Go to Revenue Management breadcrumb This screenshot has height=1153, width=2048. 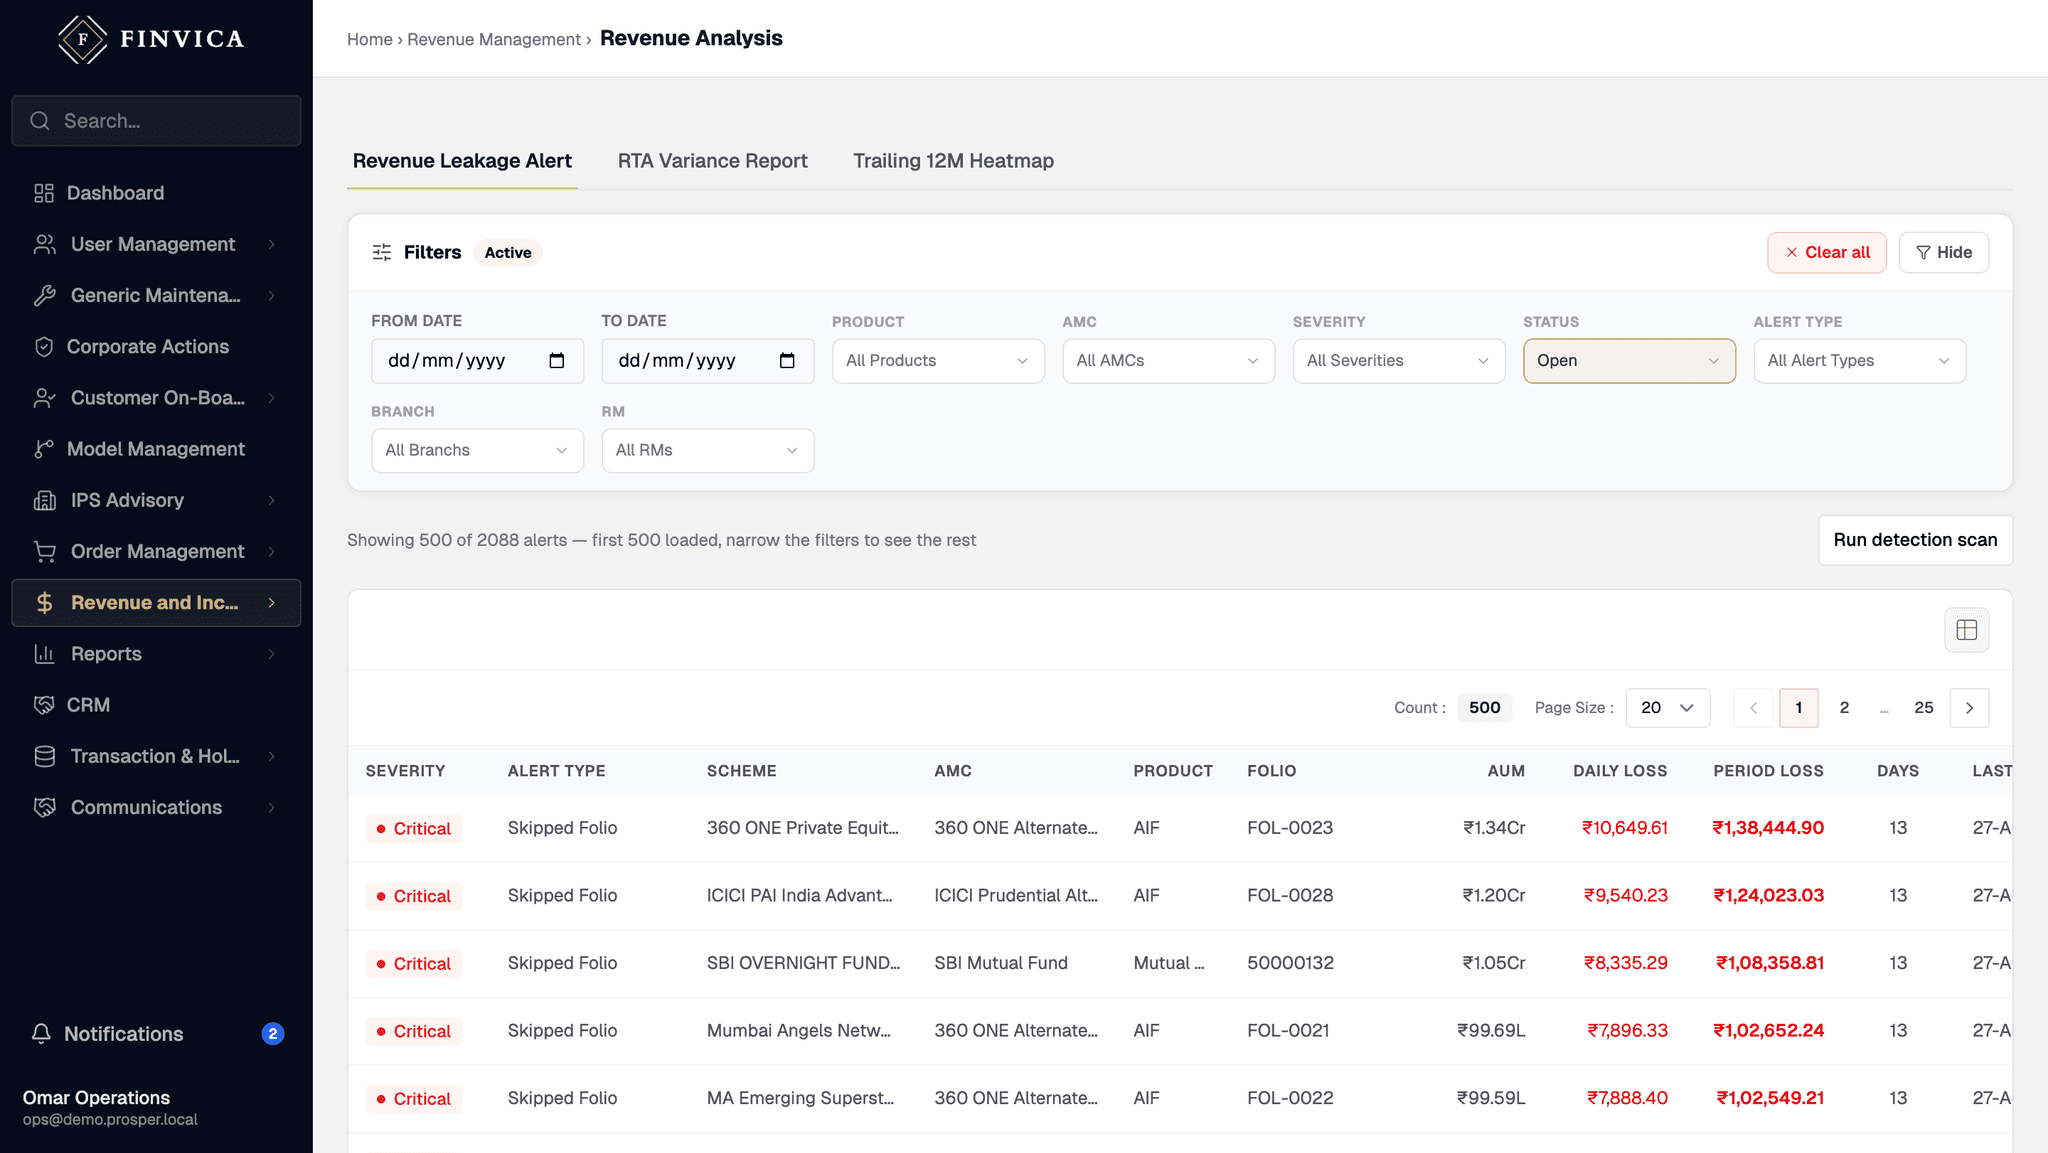pos(493,39)
